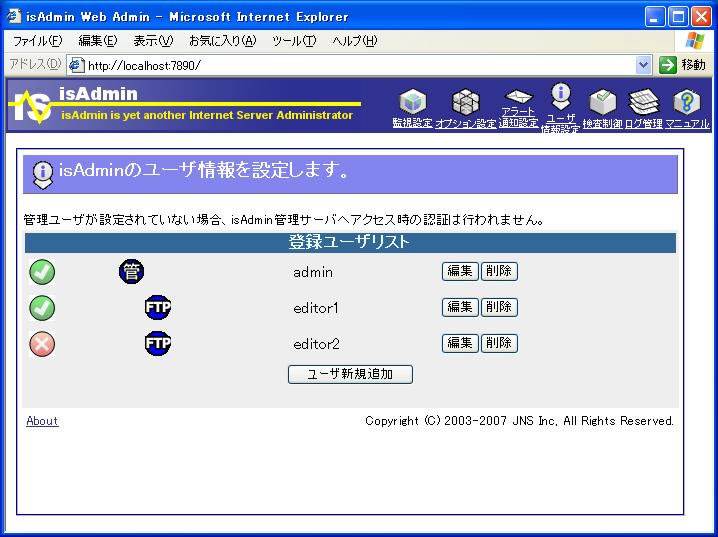
Task: Click the green check status icon for editor1
Action: [42, 308]
